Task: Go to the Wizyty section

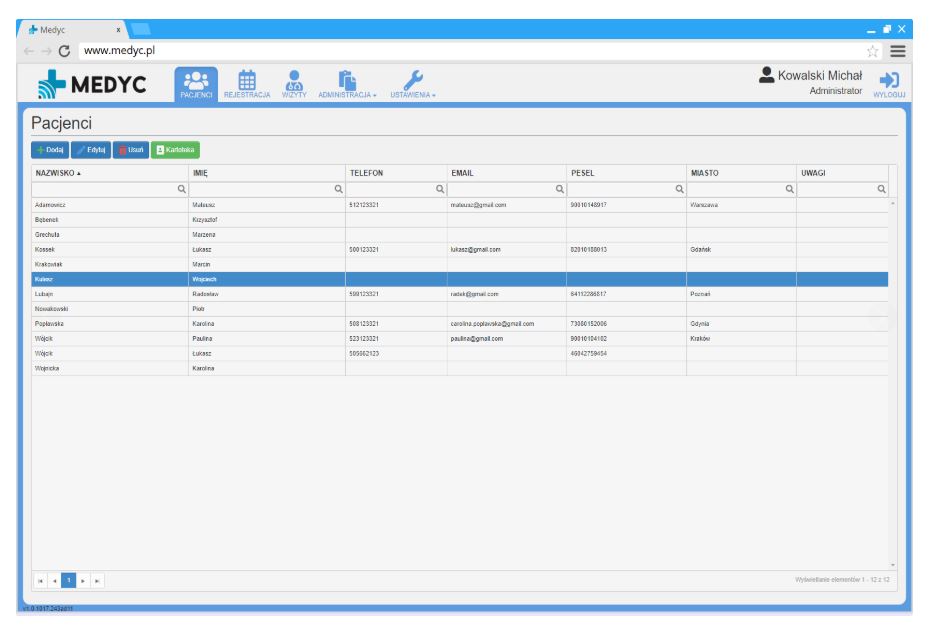Action: 294,84
